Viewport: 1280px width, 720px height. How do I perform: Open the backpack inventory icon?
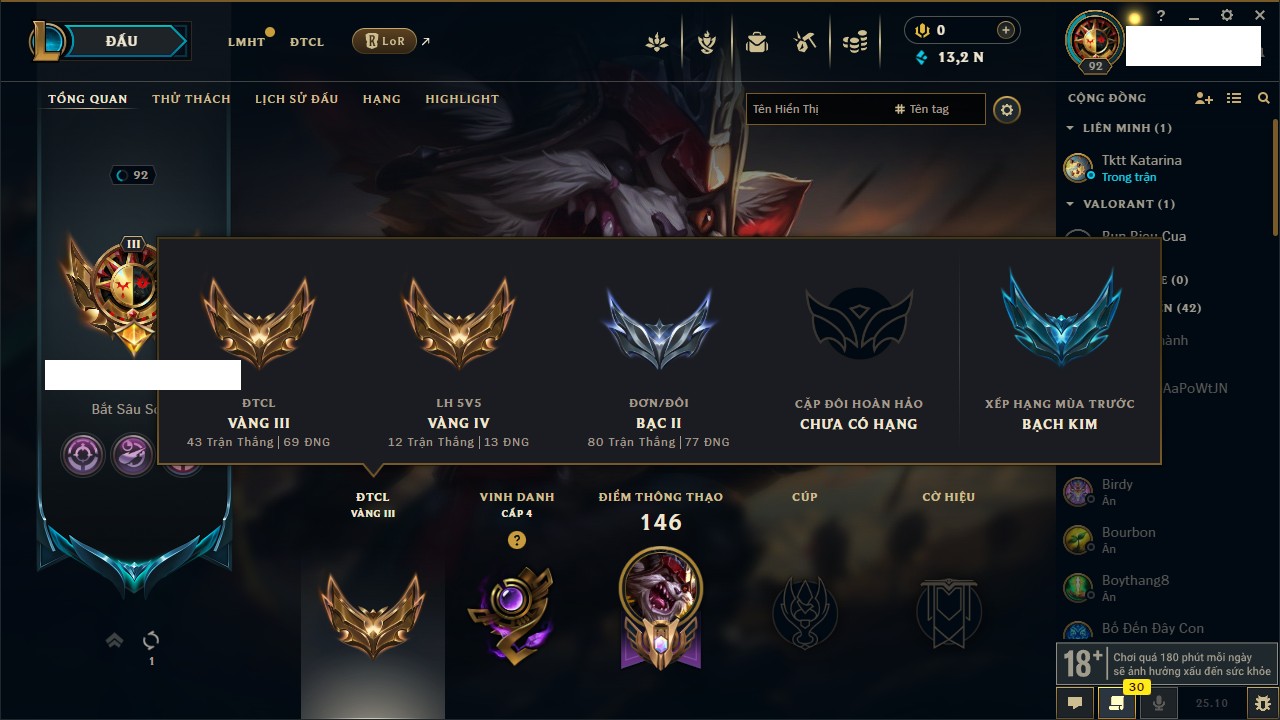[x=756, y=42]
